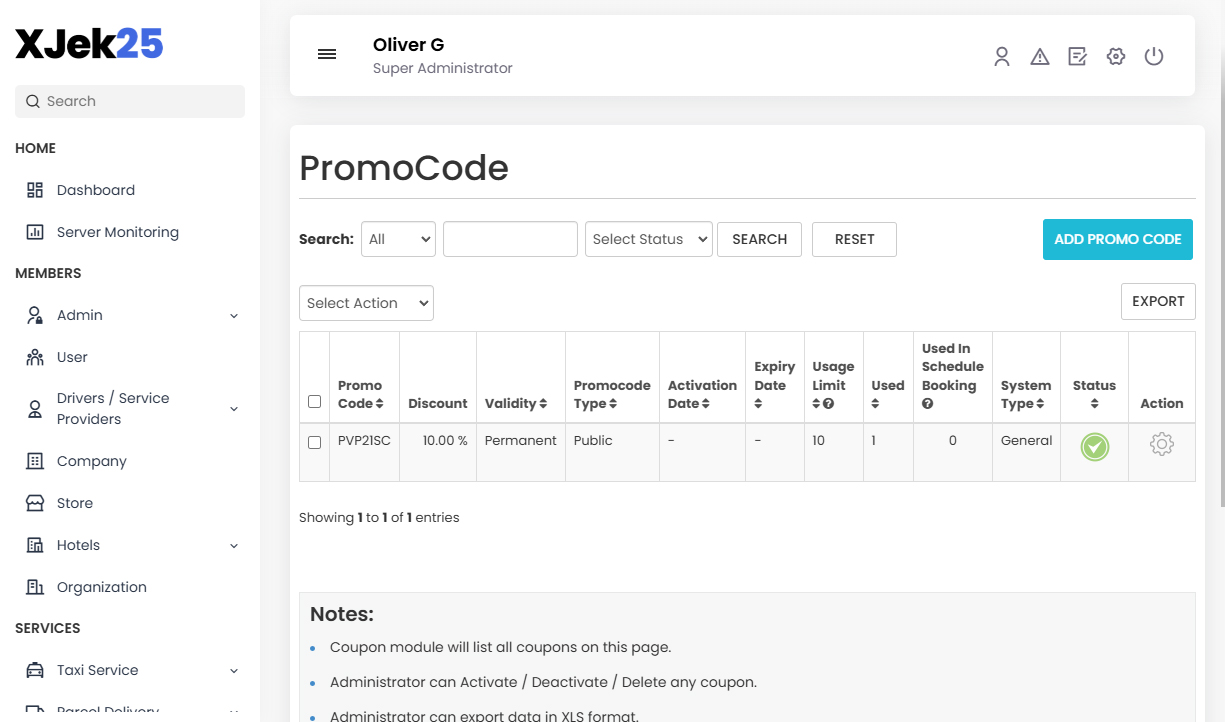Open the profile icon in the header
Viewport: 1225px width, 722px height.
click(x=1002, y=56)
